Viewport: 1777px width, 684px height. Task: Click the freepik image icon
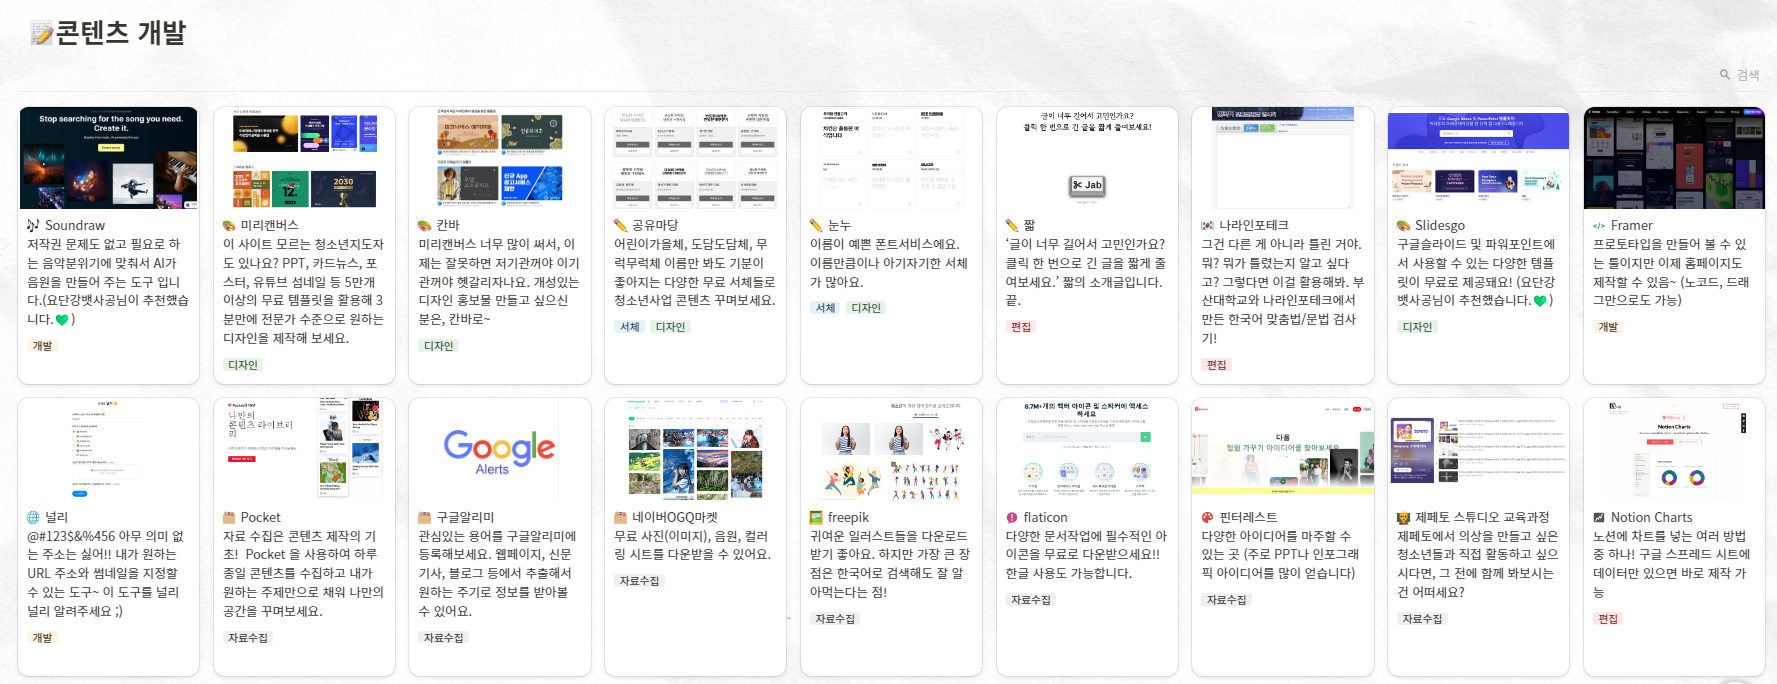[816, 518]
